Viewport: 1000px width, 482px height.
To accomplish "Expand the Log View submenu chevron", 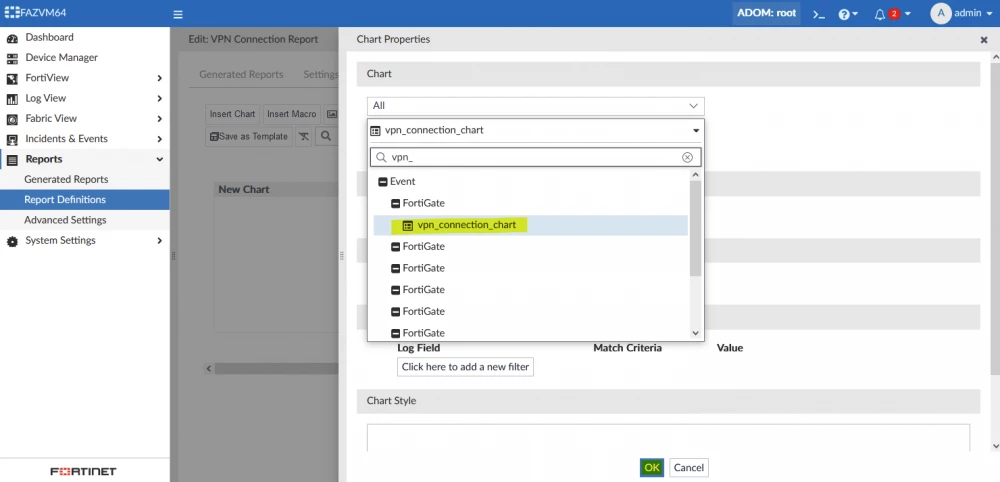I will (159, 99).
